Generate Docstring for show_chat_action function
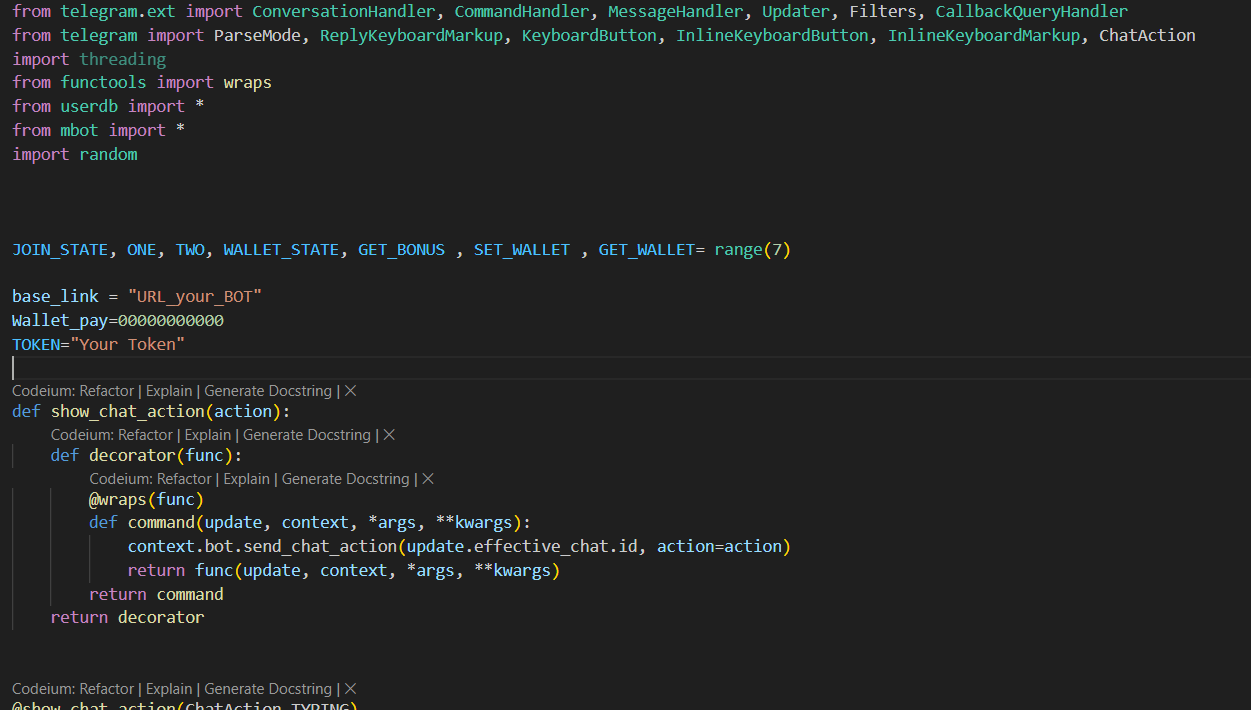The image size is (1251, 710). point(267,391)
